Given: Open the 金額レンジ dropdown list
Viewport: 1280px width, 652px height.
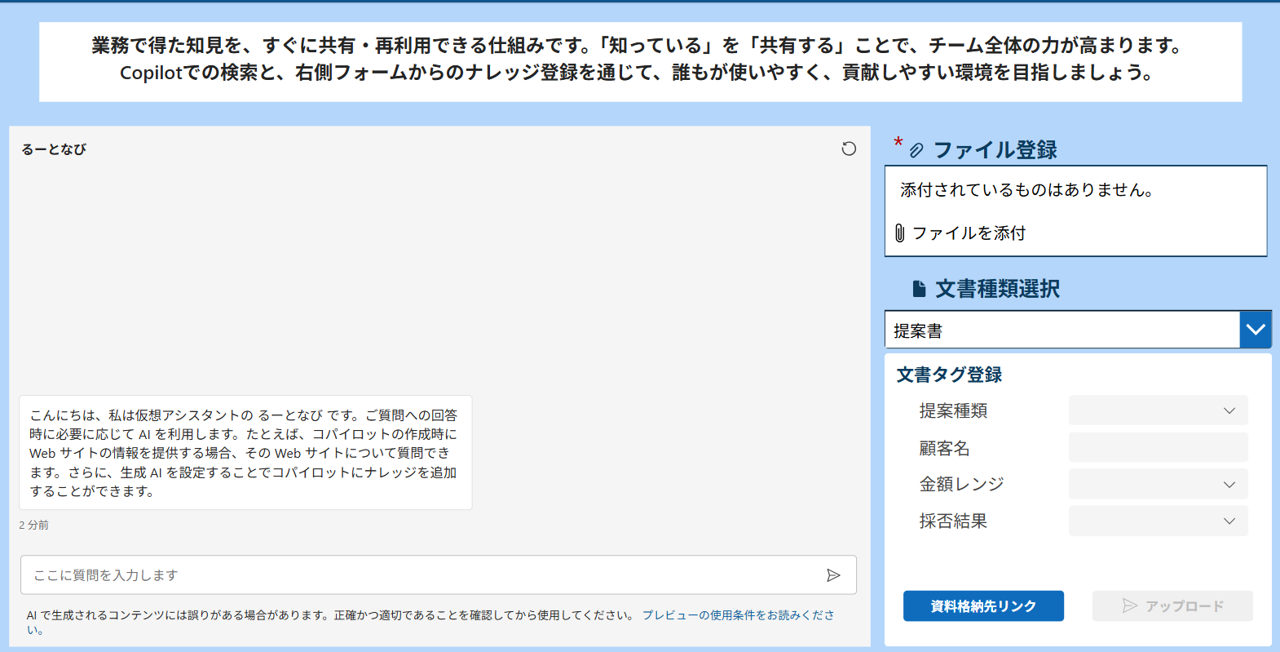Looking at the screenshot, I should pos(1158,484).
